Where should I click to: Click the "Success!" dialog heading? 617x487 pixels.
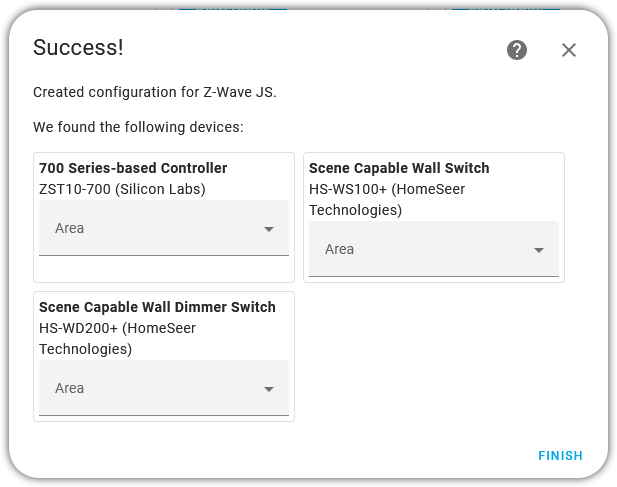point(78,48)
